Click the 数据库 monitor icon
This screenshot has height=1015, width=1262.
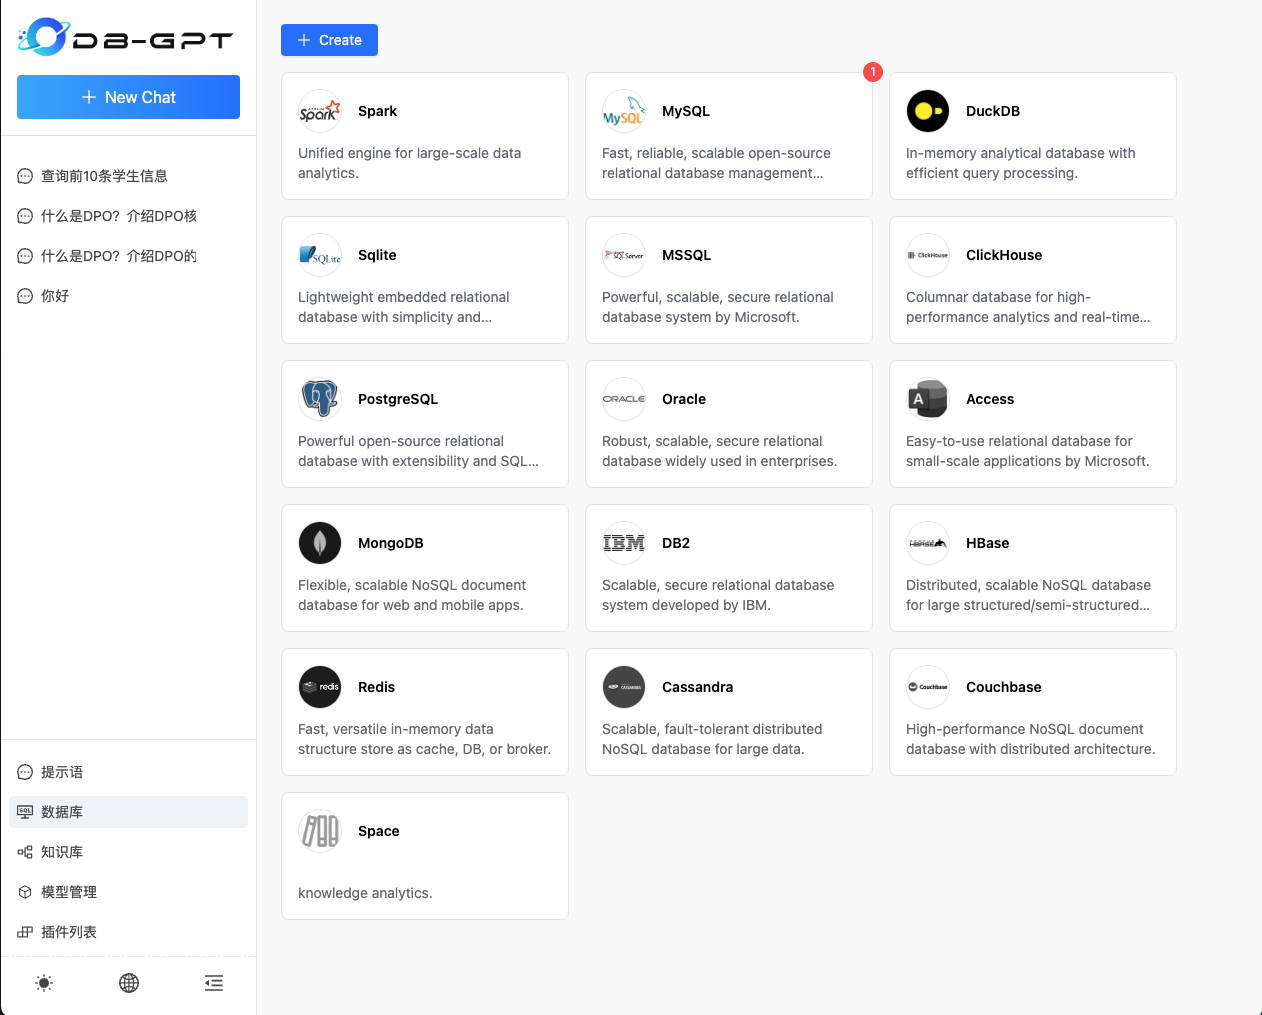[x=25, y=812]
